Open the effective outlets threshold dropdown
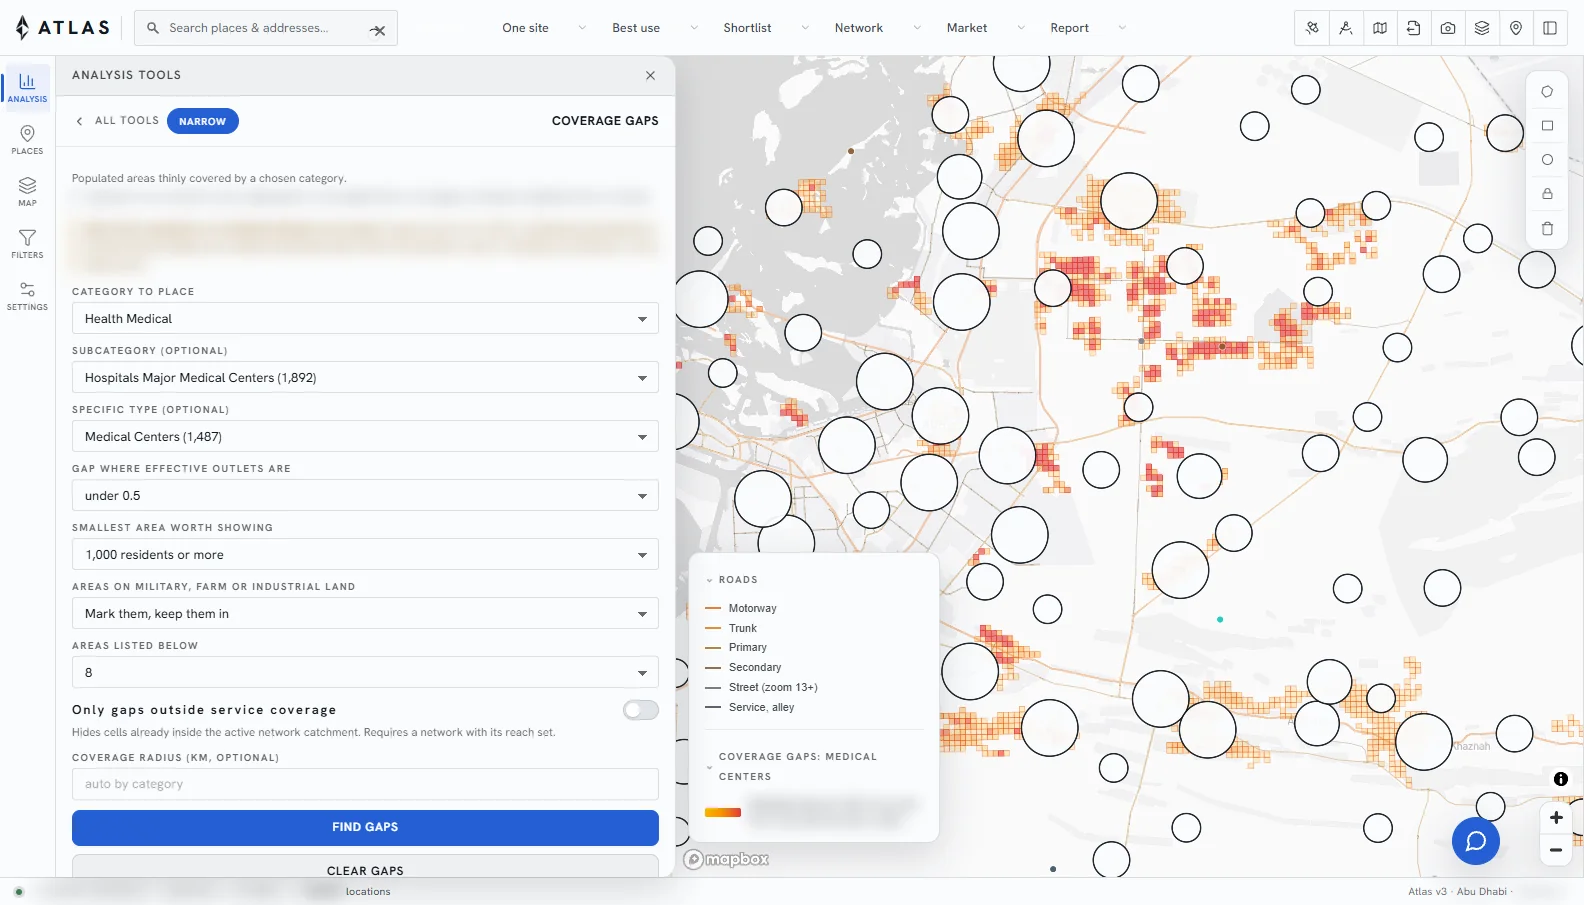This screenshot has width=1584, height=905. click(x=365, y=495)
